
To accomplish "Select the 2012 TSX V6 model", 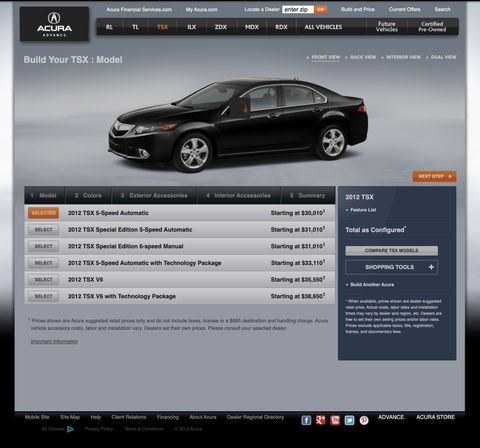I will [43, 280].
